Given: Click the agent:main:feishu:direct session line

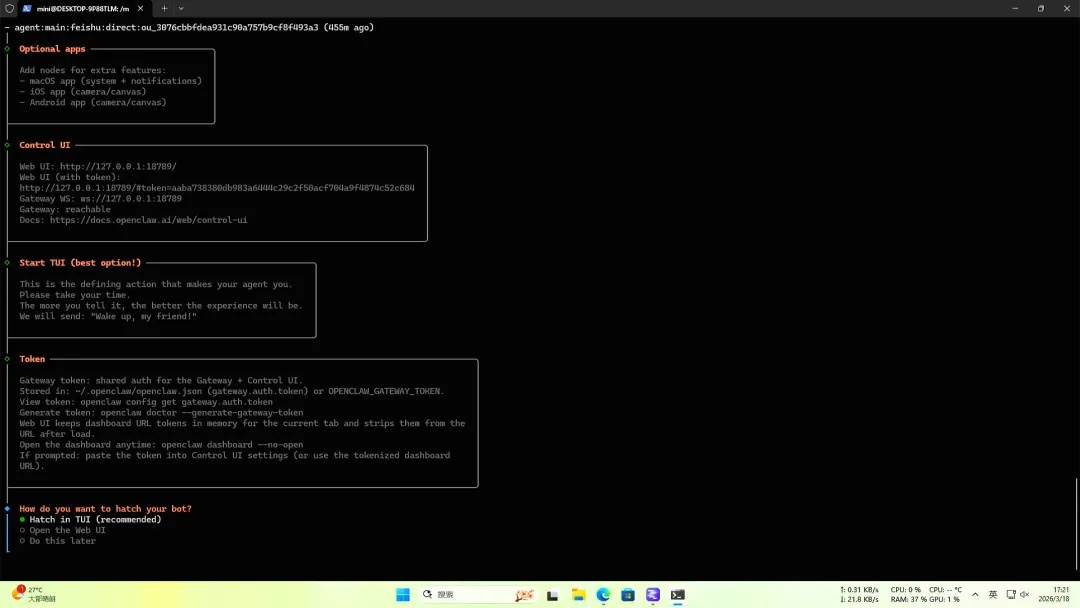Looking at the screenshot, I should click(194, 28).
